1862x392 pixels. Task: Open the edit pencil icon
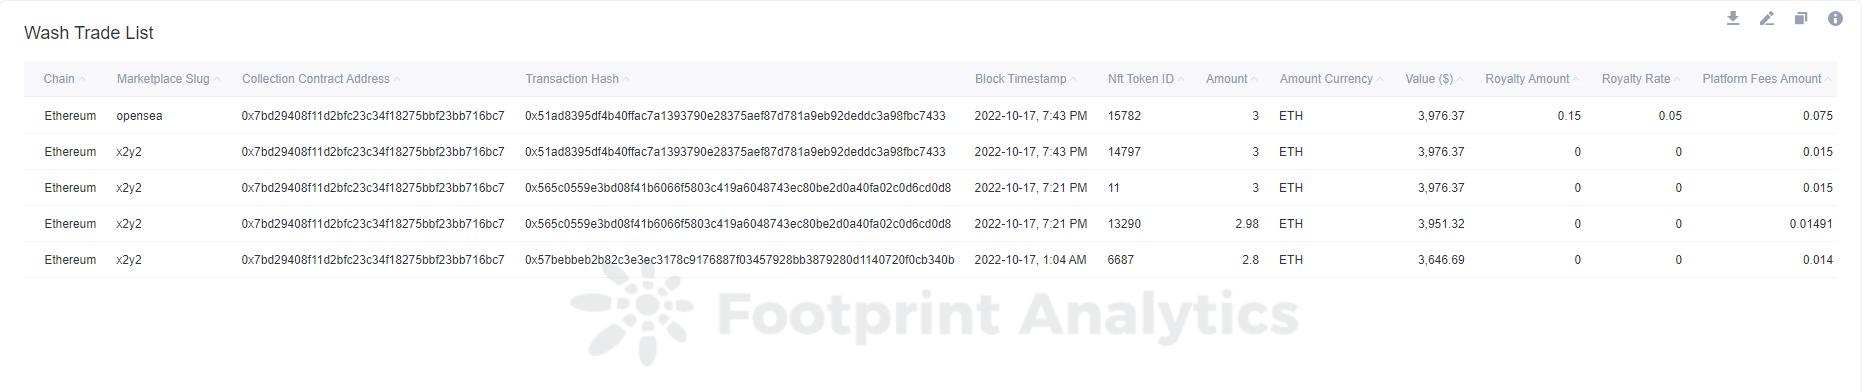pyautogui.click(x=1767, y=18)
